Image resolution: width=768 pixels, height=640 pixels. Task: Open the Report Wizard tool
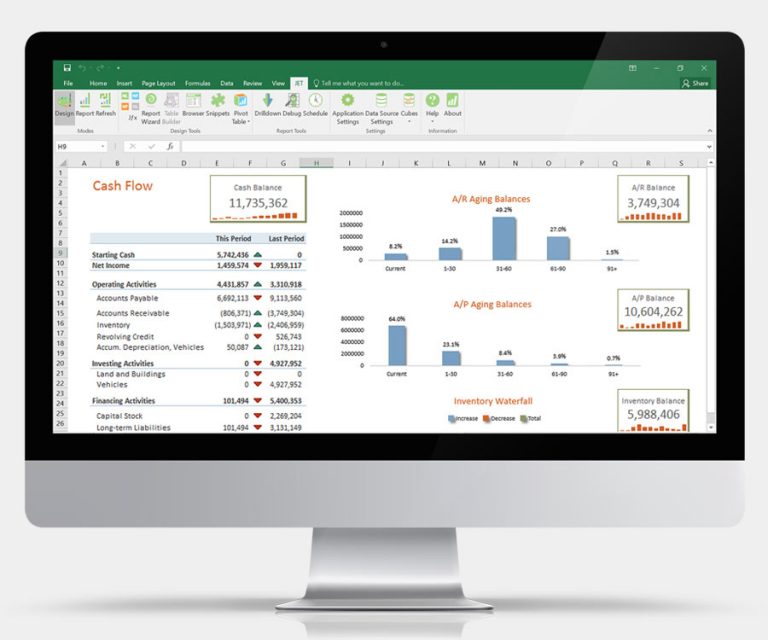point(150,105)
